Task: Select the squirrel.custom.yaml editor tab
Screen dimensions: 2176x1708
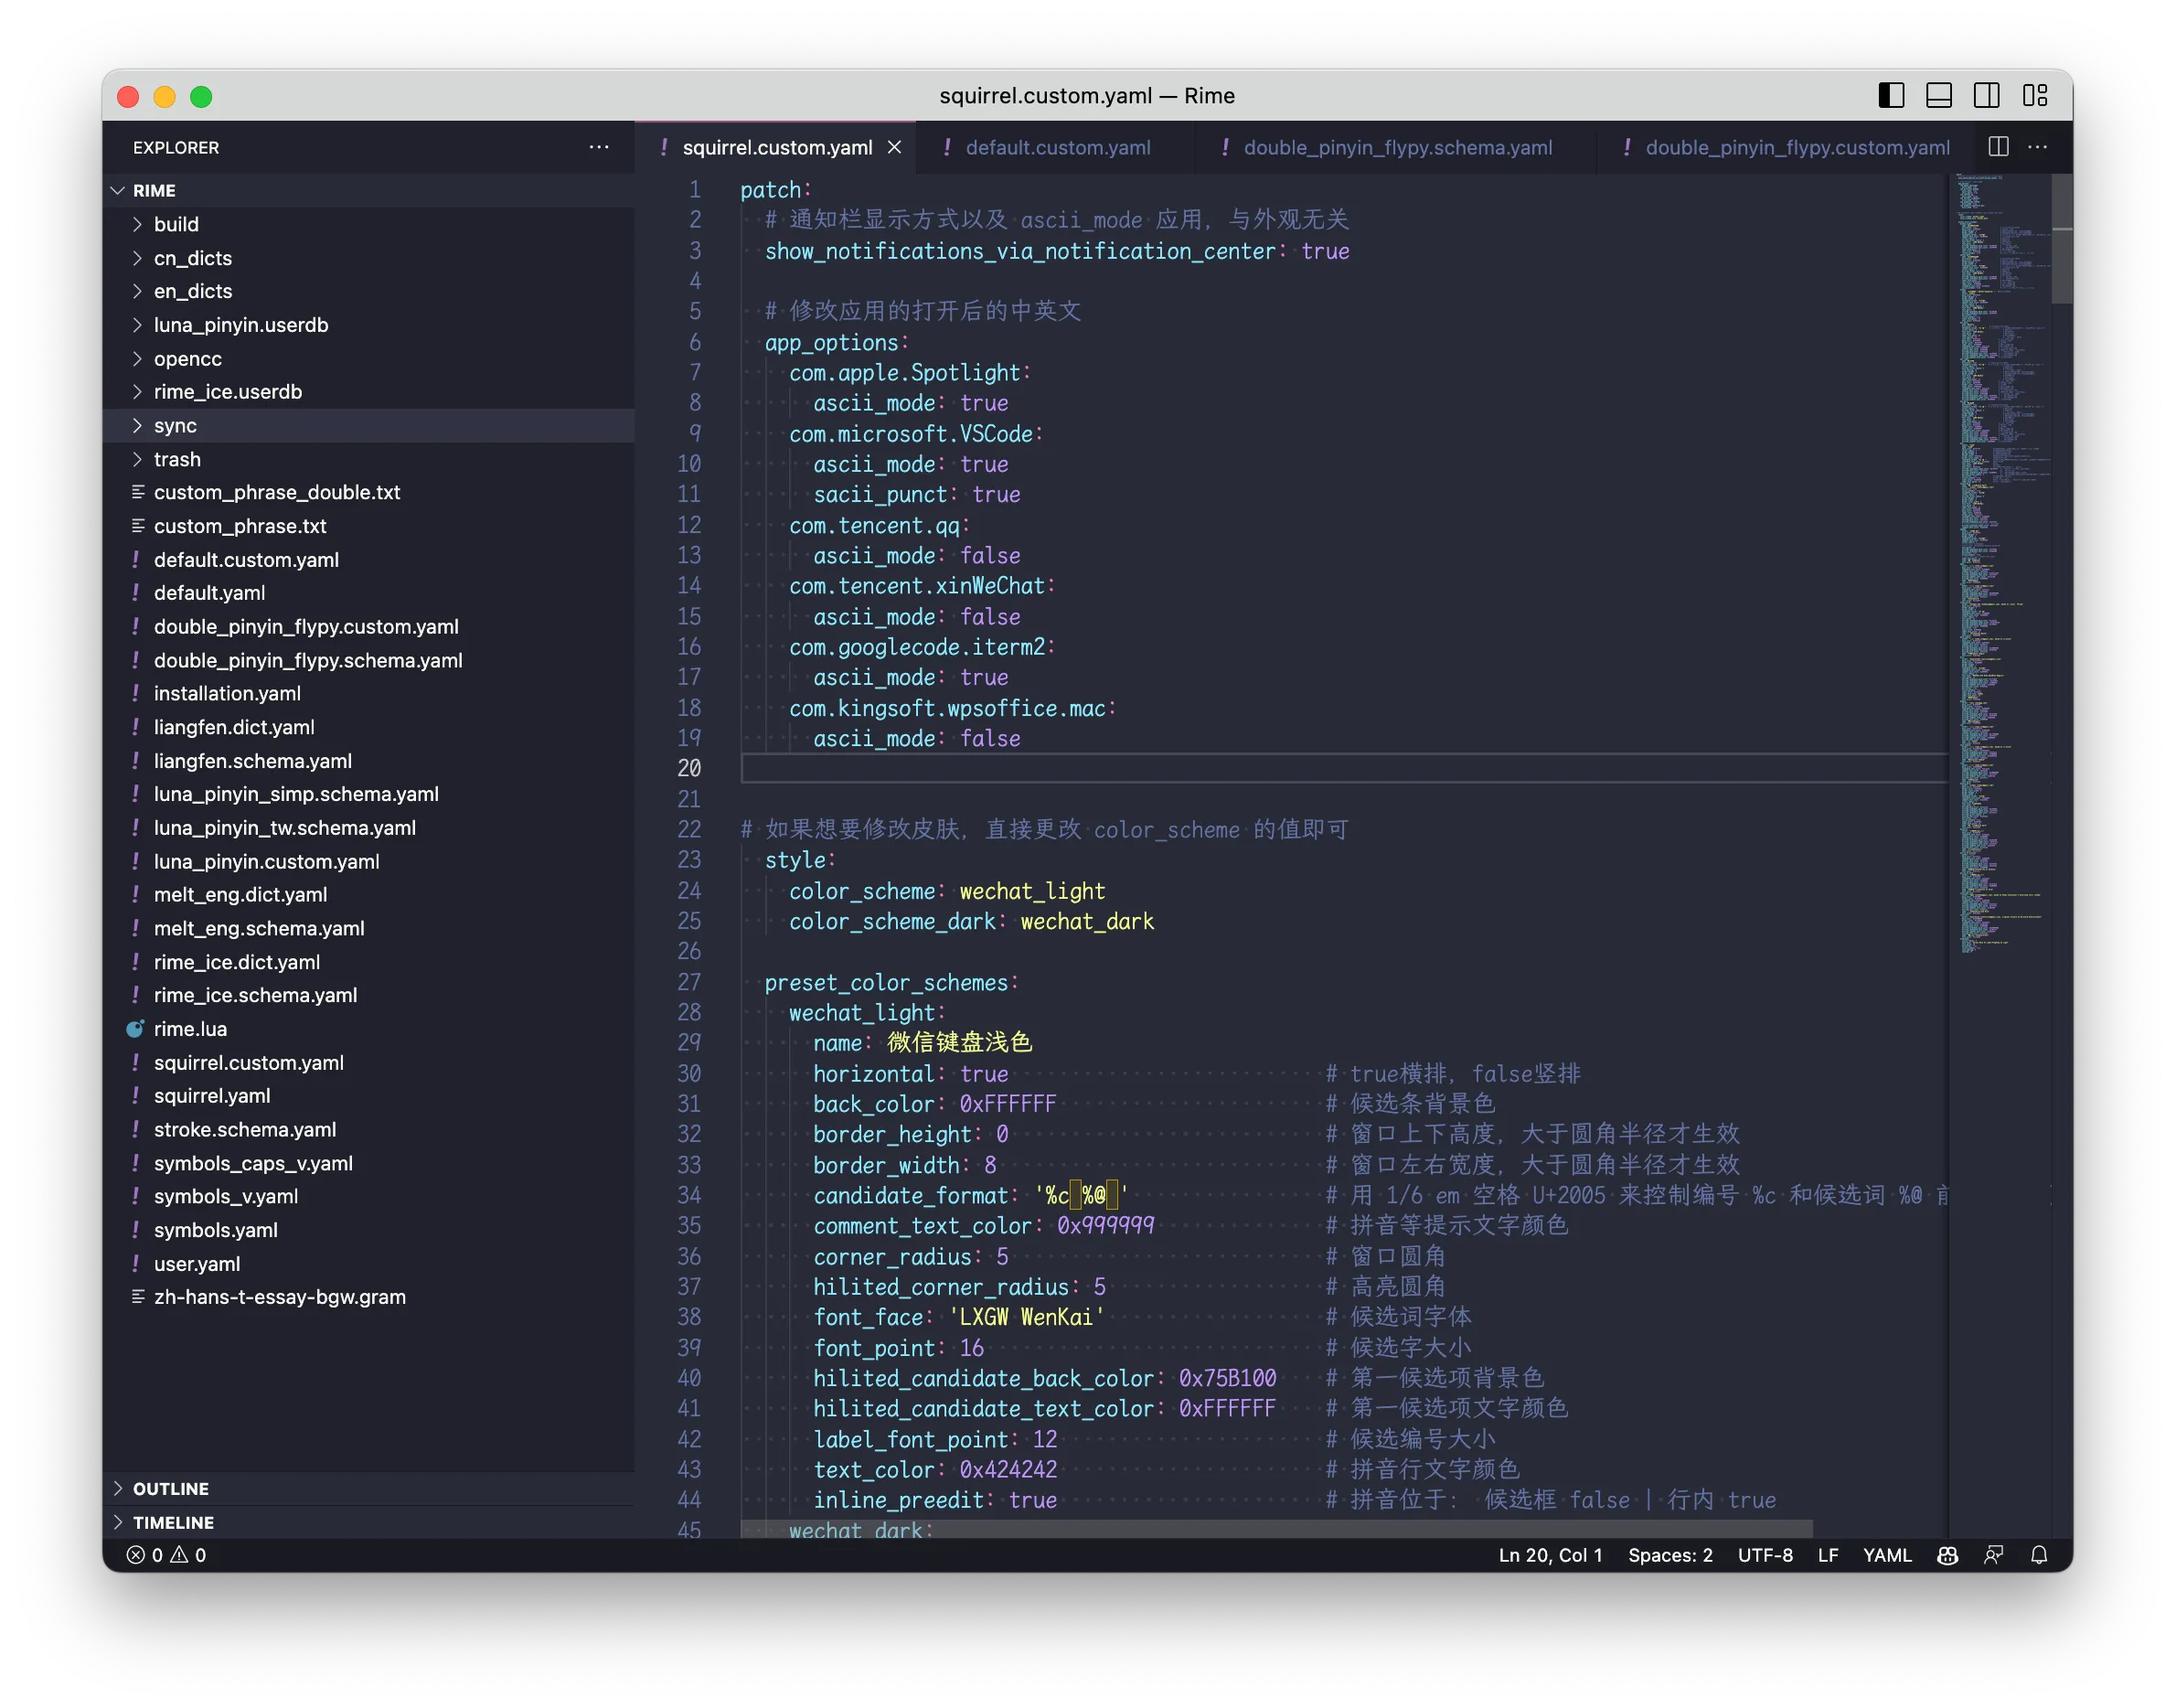Action: coord(777,147)
